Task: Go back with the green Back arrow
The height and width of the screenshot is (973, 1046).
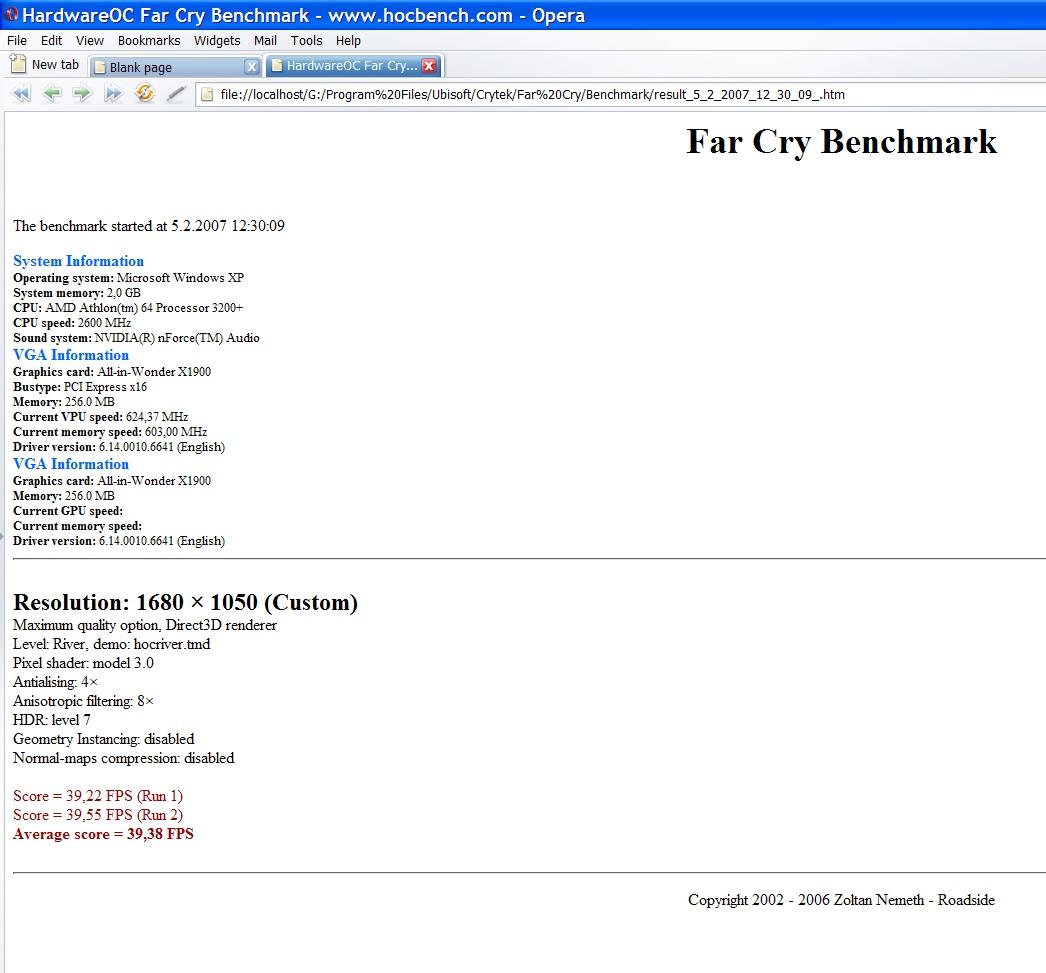Action: coord(52,93)
